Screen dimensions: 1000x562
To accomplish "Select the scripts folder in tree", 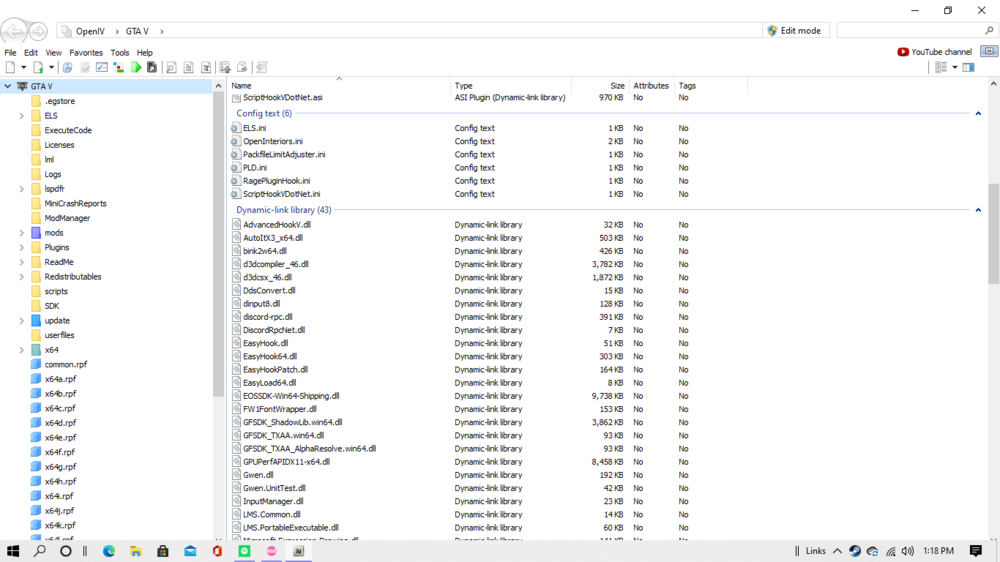I will pyautogui.click(x=56, y=292).
